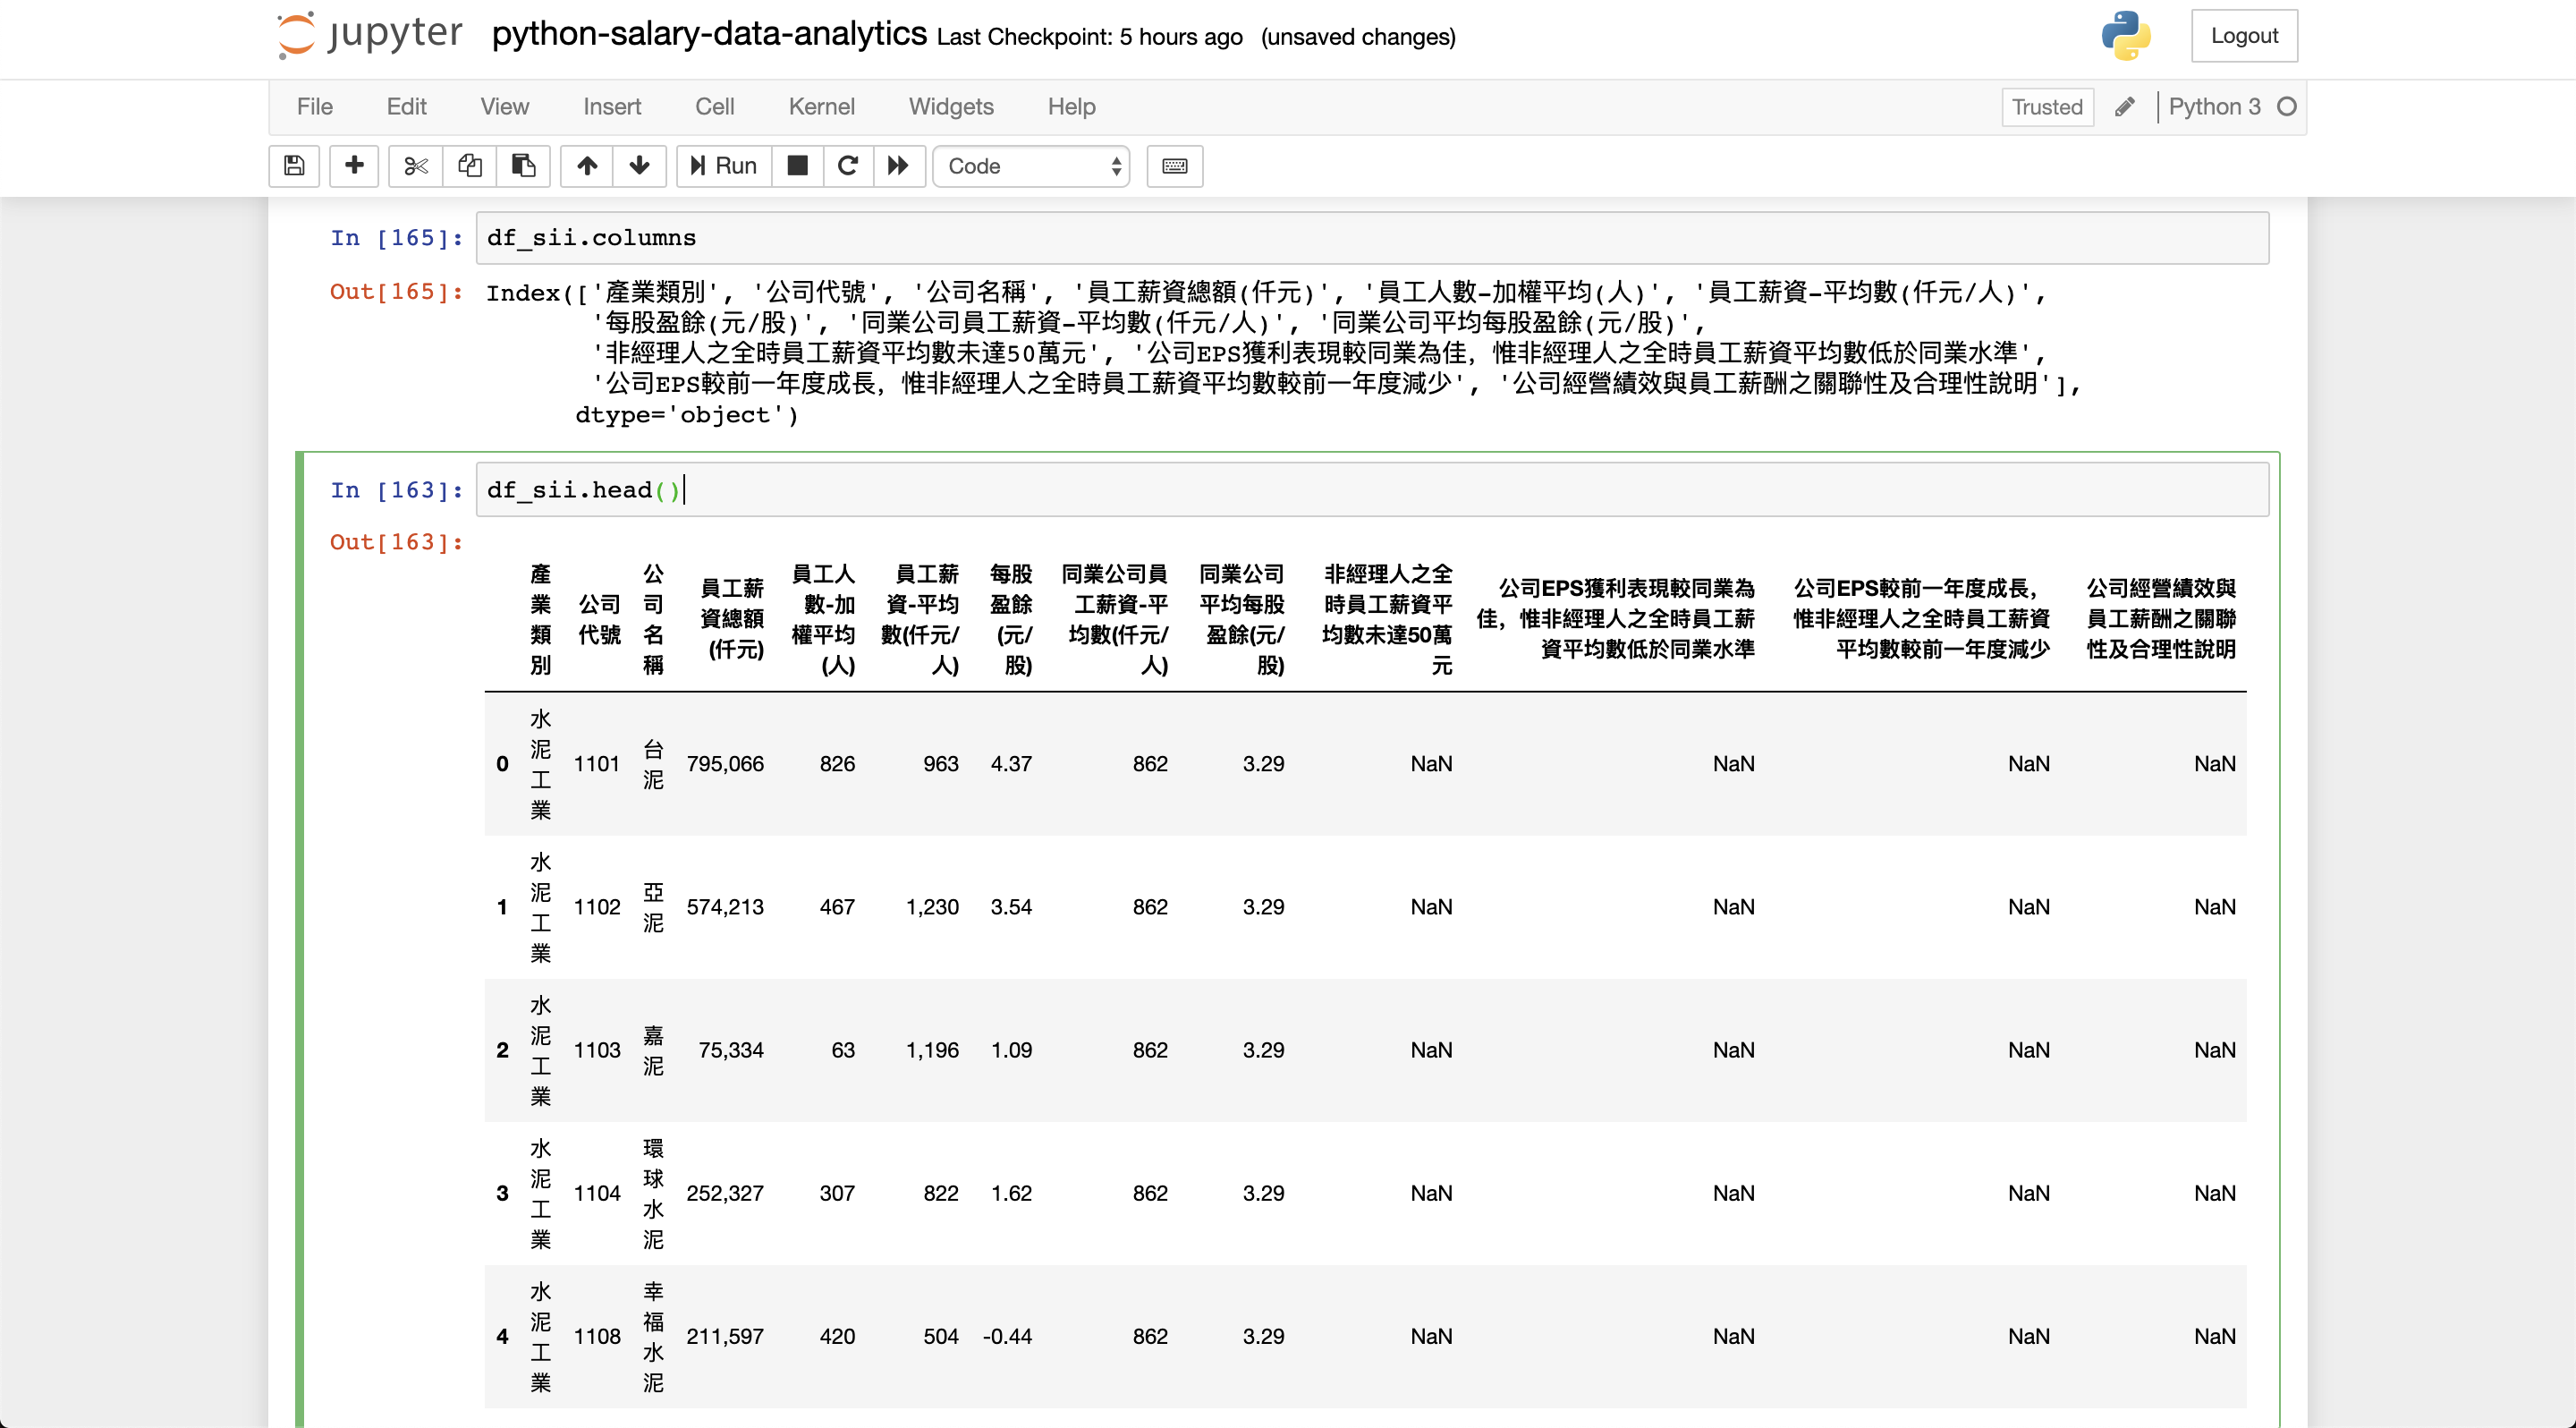Image resolution: width=2576 pixels, height=1428 pixels.
Task: Click the 員工人數-加權平均(人) column header
Action: point(823,619)
